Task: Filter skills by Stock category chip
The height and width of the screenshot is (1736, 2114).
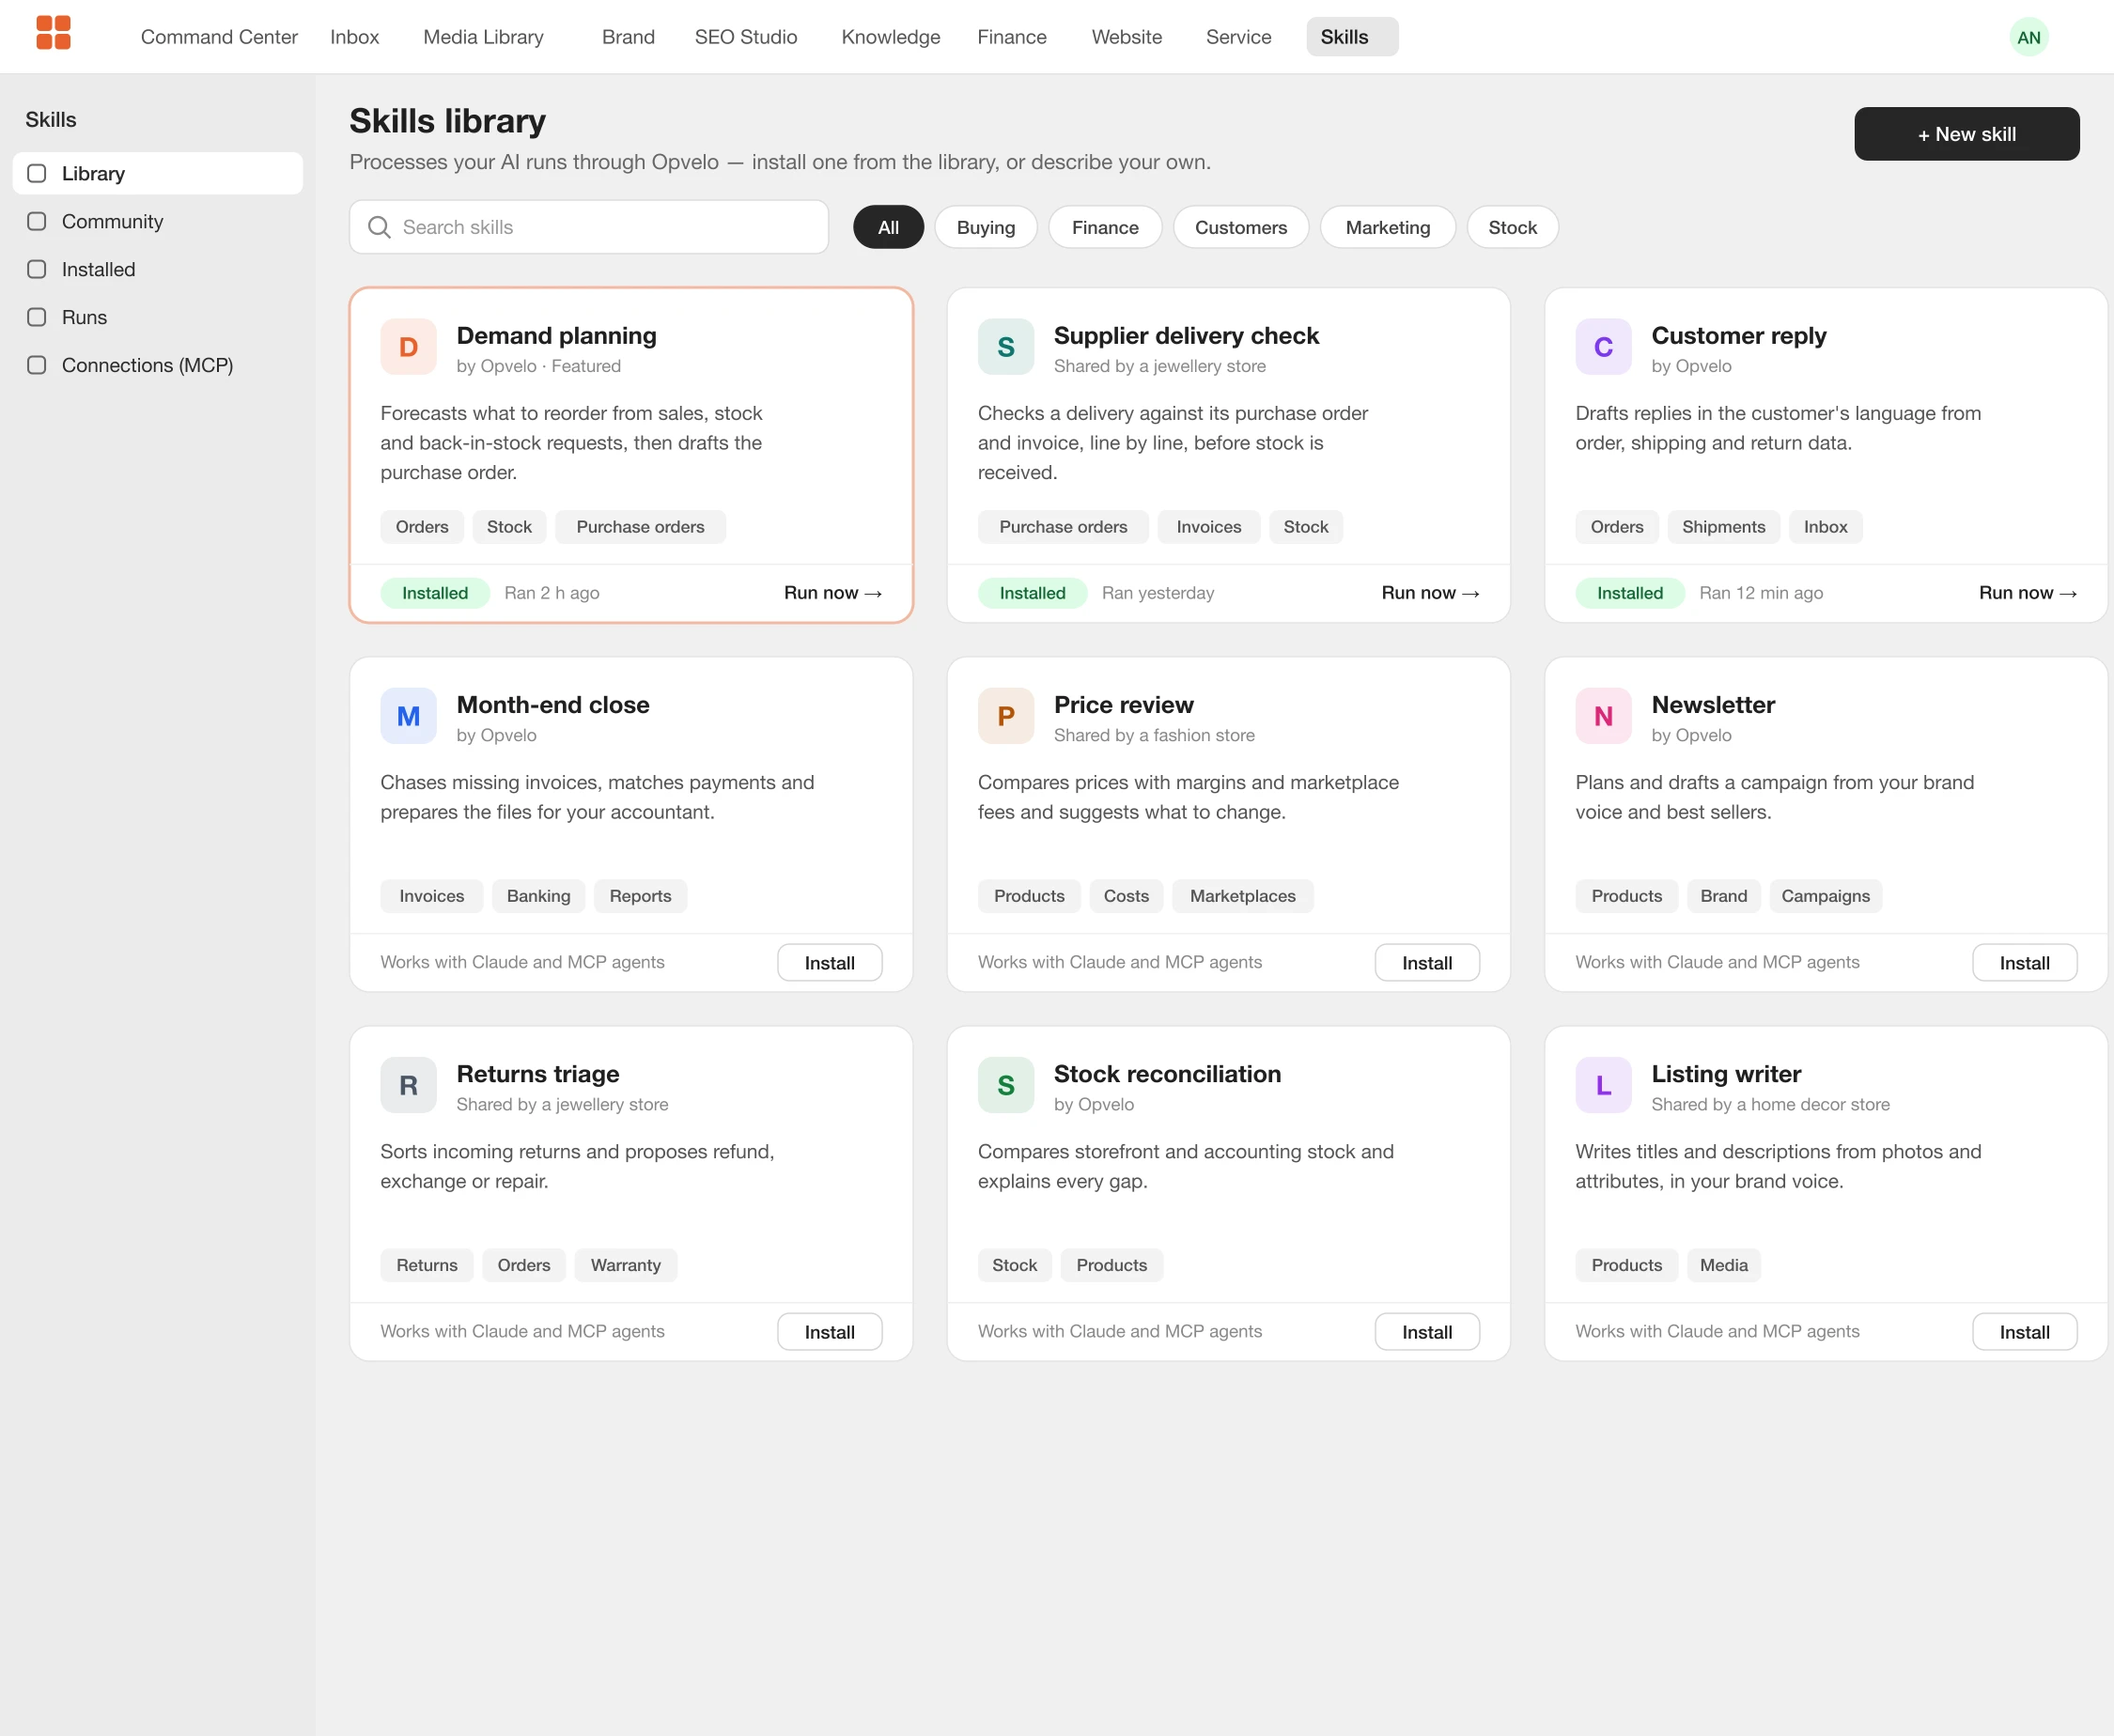Action: (1512, 227)
